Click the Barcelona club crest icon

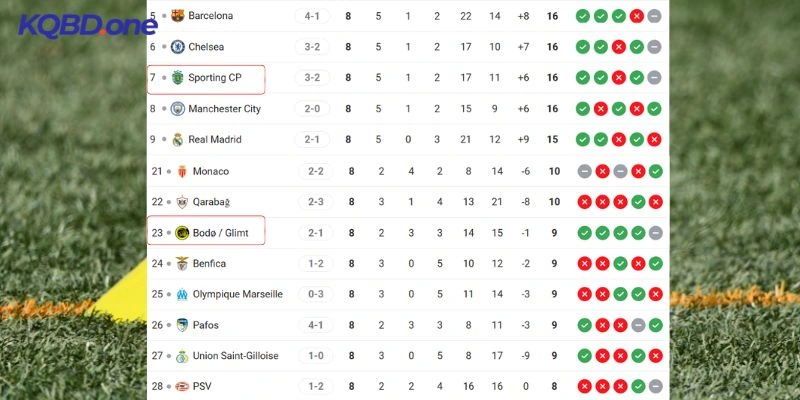[x=177, y=16]
